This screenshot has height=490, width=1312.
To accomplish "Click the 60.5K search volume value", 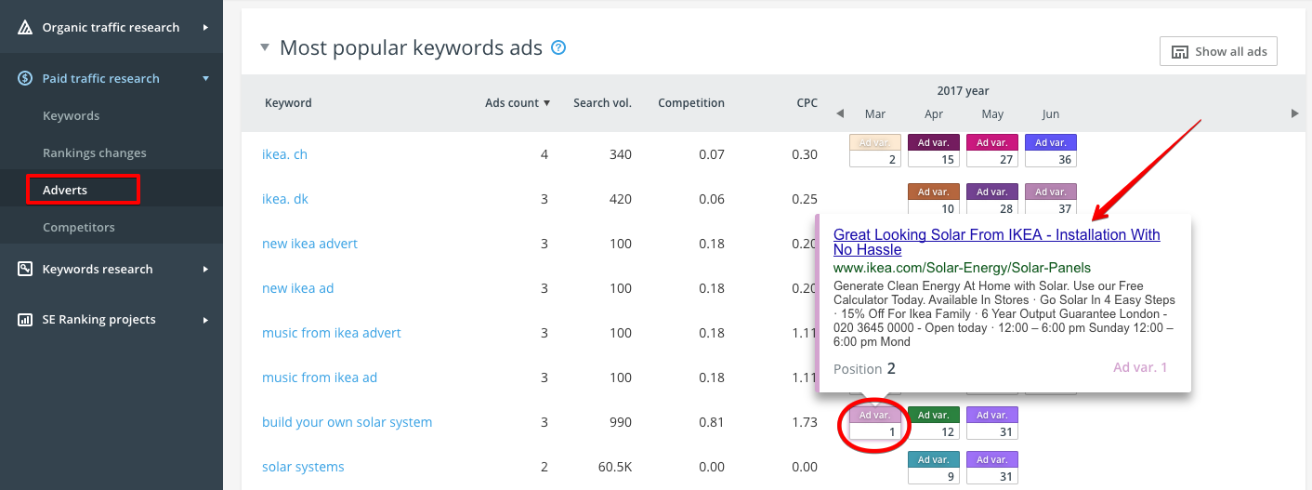I will pos(613,467).
